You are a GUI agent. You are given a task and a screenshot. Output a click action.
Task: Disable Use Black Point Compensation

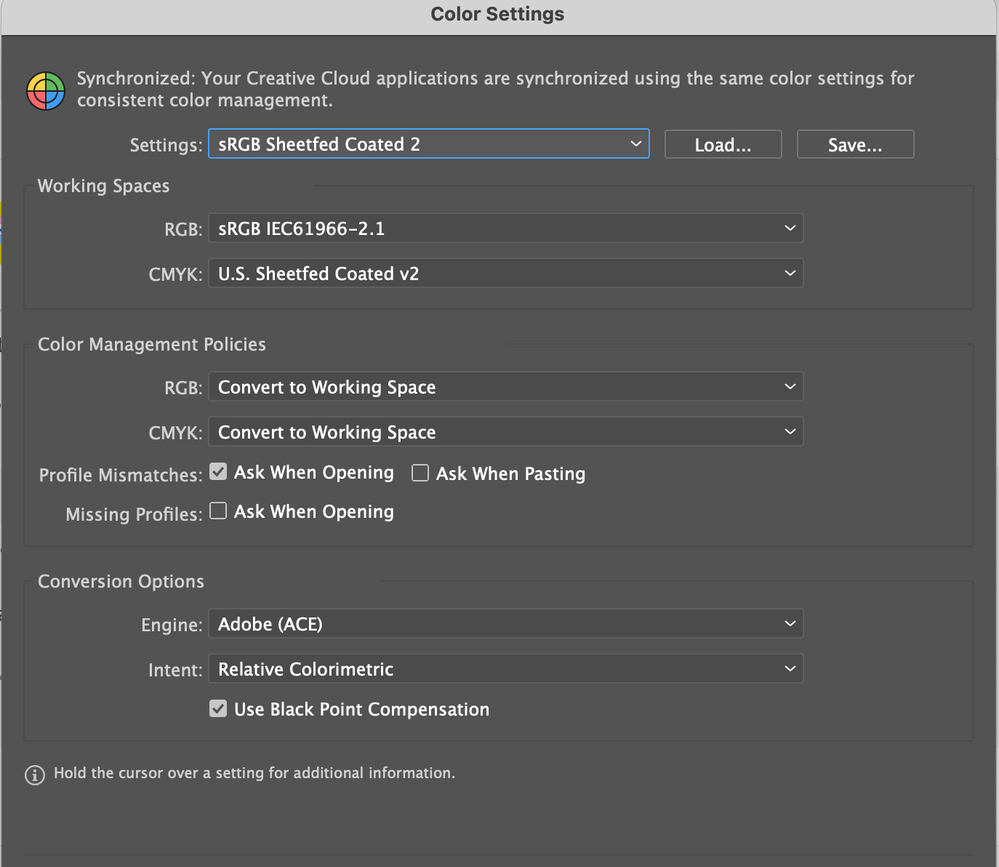pos(218,708)
